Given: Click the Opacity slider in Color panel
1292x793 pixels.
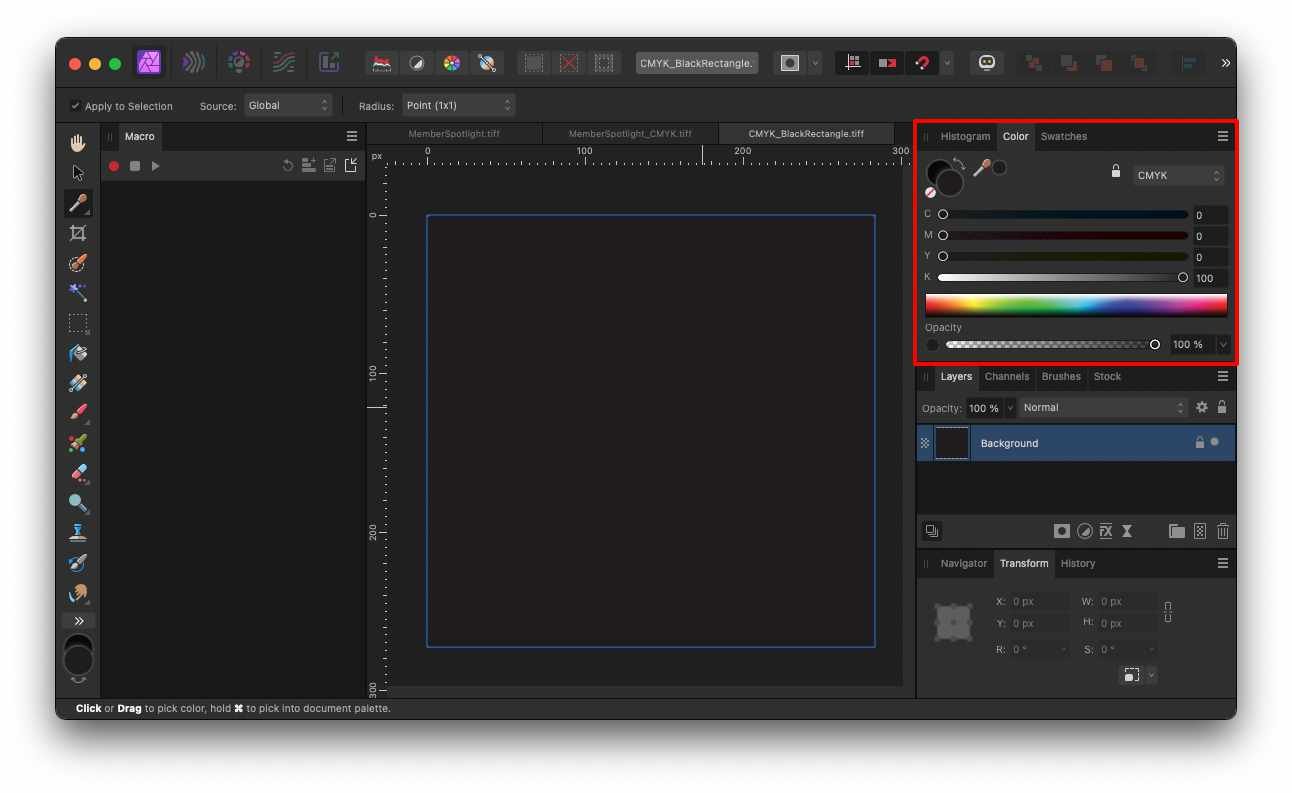Looking at the screenshot, I should (1052, 344).
